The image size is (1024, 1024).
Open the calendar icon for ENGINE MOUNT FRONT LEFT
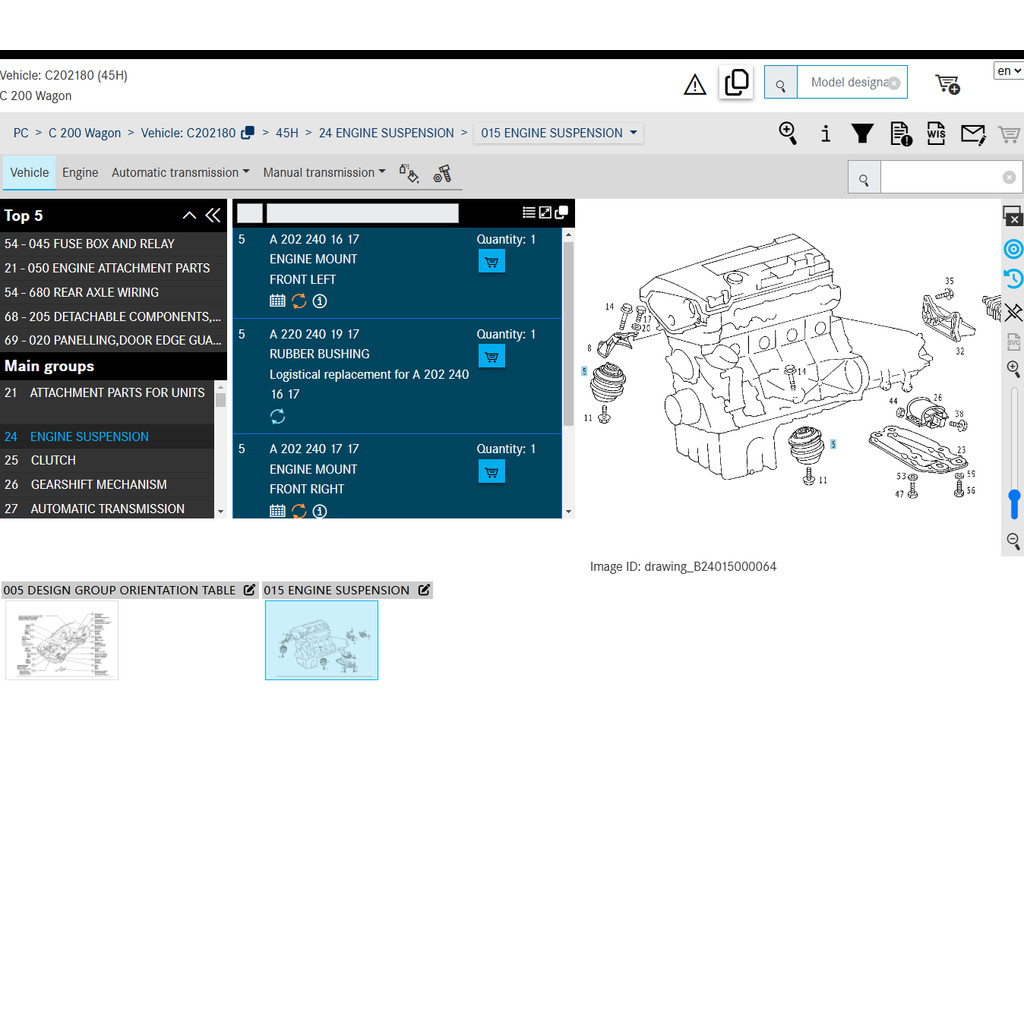(x=278, y=301)
